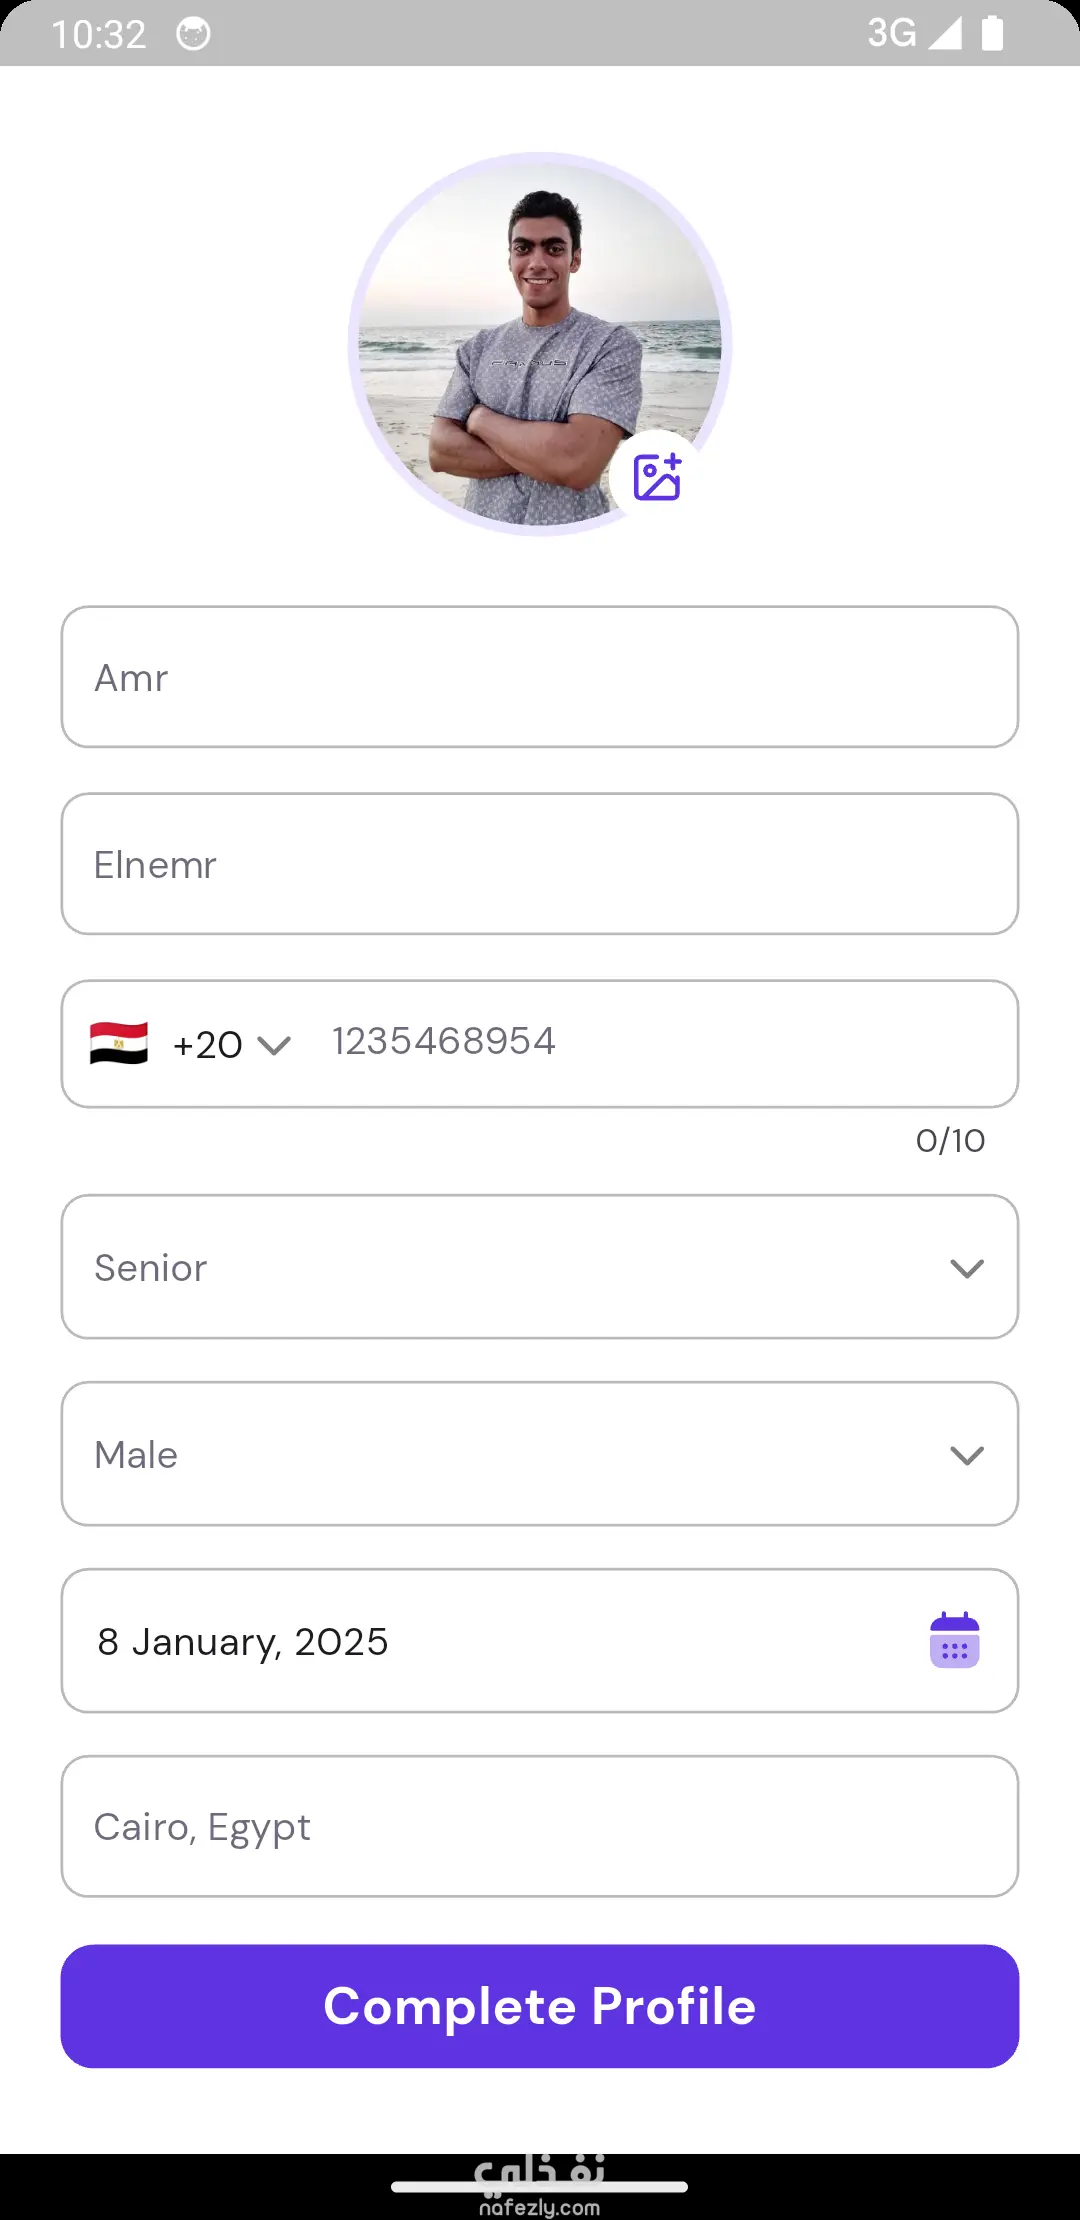Screen dimensions: 1080x2220
Task: Focus the first name field showing Amr
Action: pyautogui.click(x=540, y=677)
